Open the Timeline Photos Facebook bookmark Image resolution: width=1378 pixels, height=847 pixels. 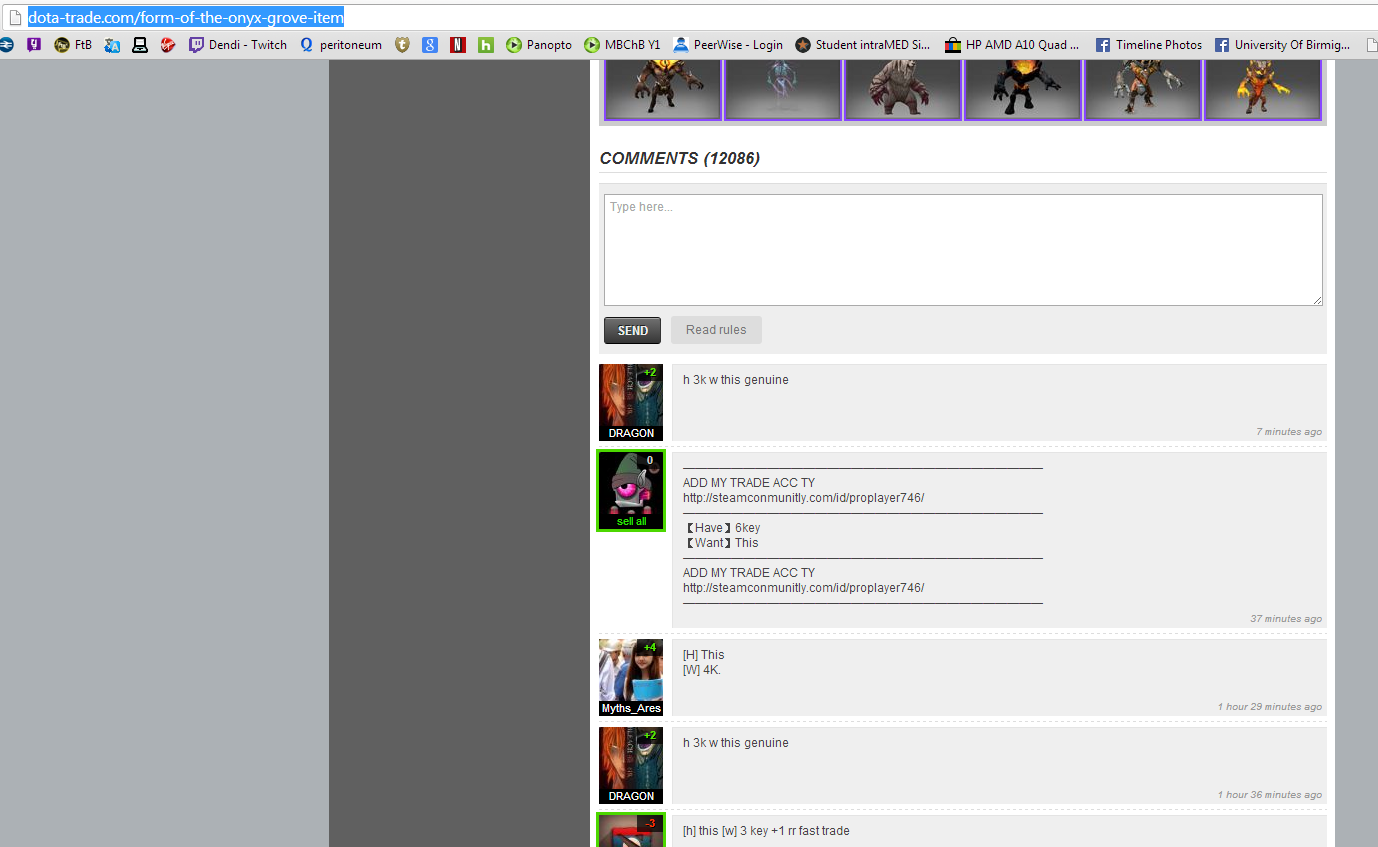tap(1149, 45)
